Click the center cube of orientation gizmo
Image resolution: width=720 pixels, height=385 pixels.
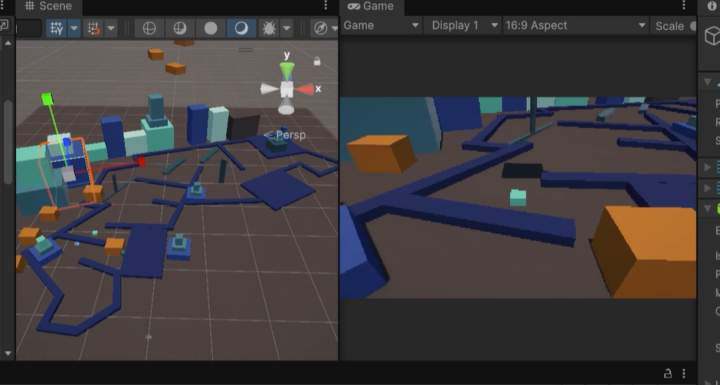[287, 89]
